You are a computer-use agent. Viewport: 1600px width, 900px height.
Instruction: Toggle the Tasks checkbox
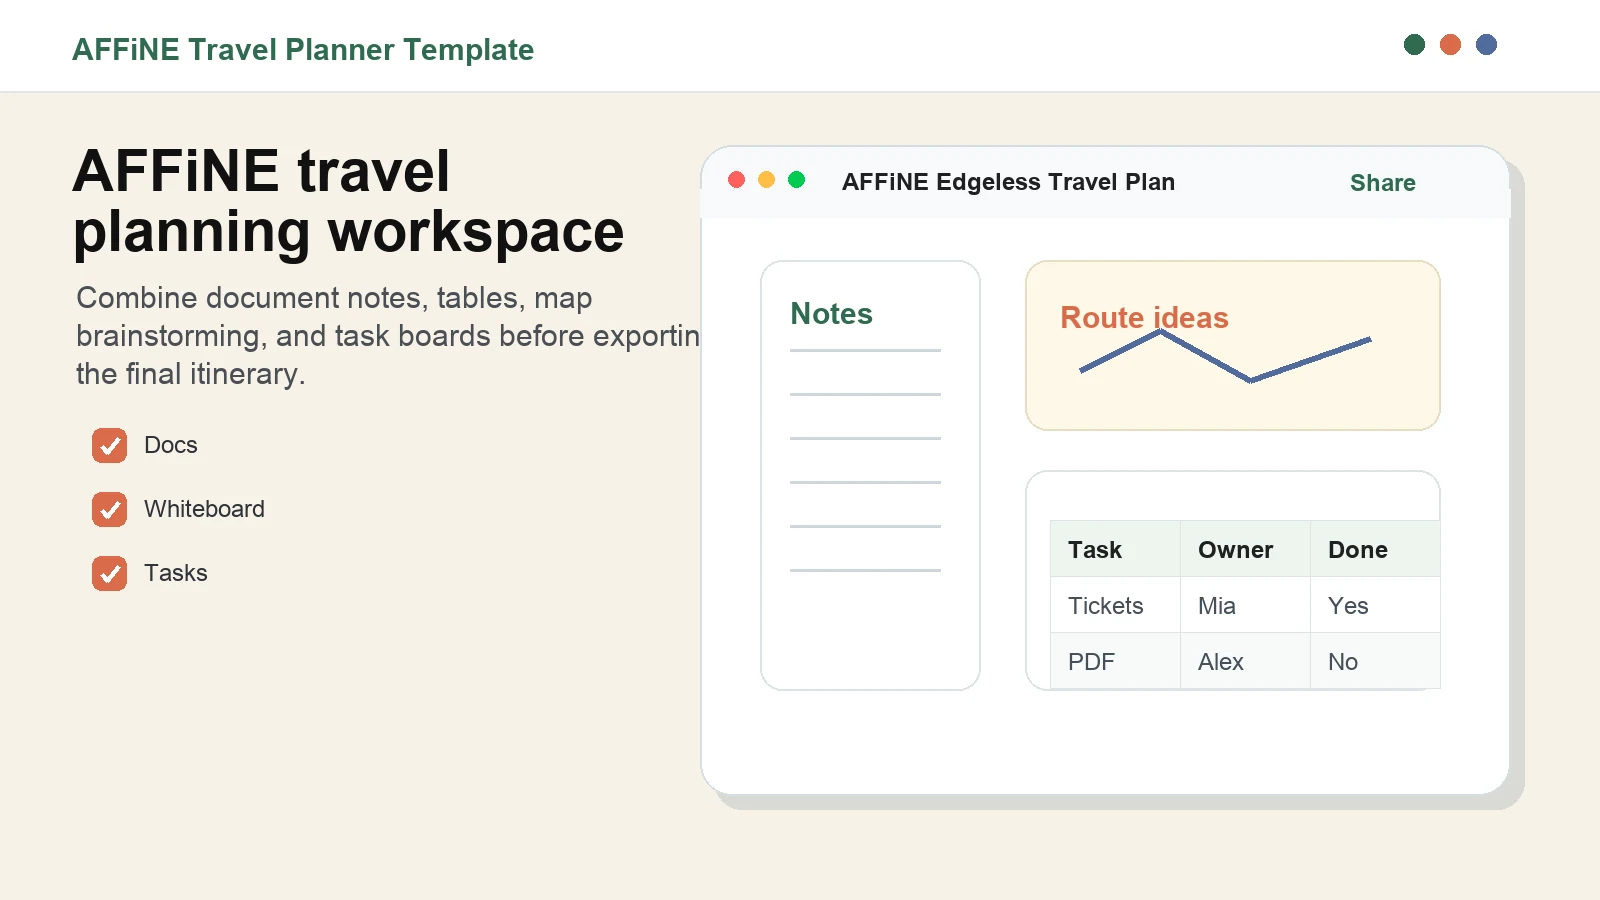[109, 573]
